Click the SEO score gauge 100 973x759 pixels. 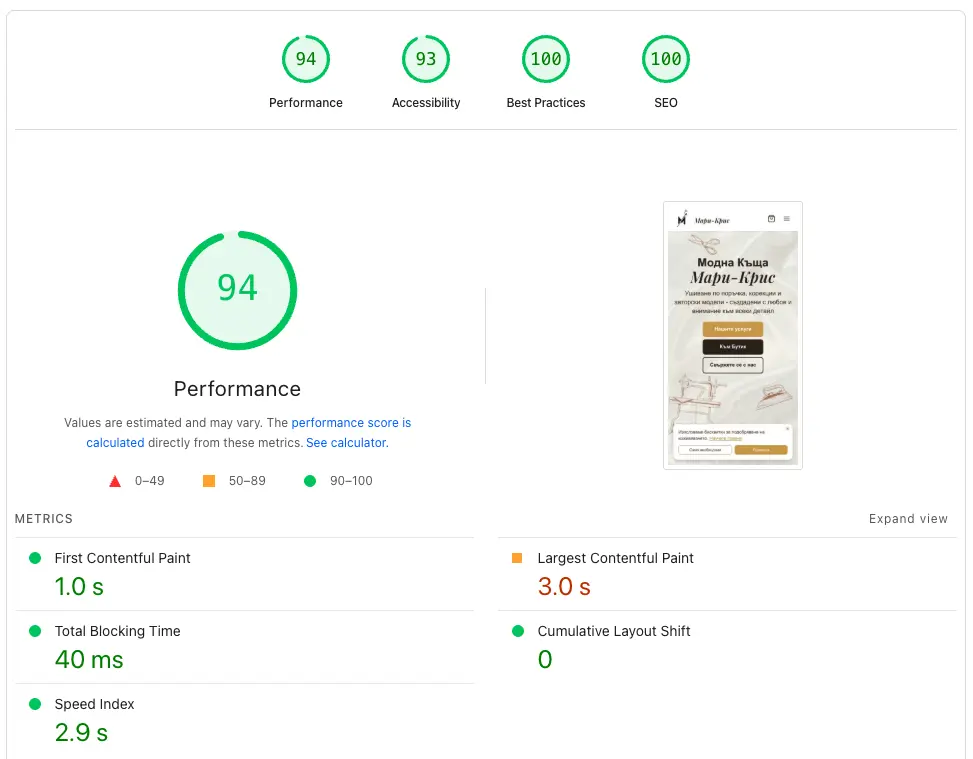(665, 59)
